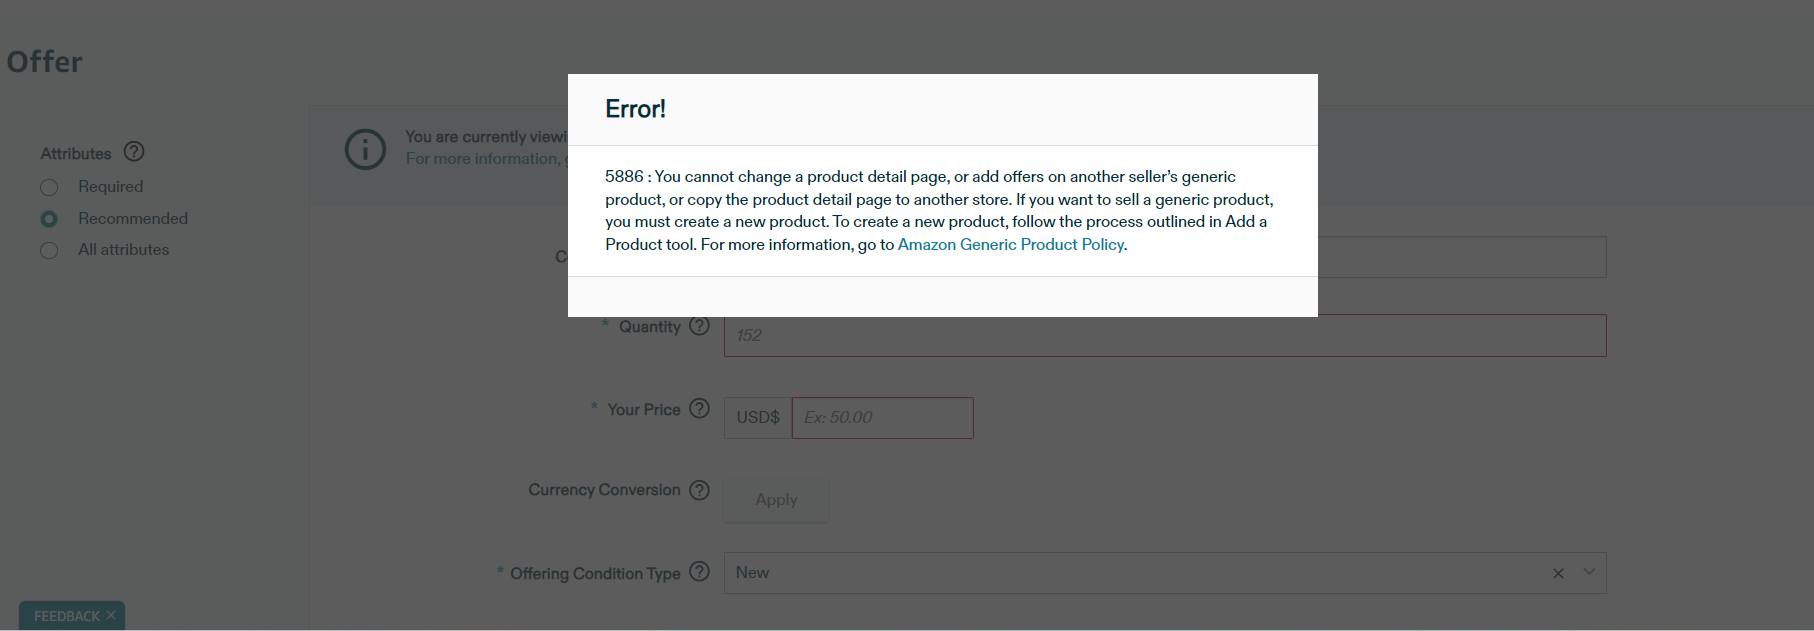This screenshot has width=1814, height=631.
Task: Click the Your Price input field
Action: pyautogui.click(x=882, y=418)
